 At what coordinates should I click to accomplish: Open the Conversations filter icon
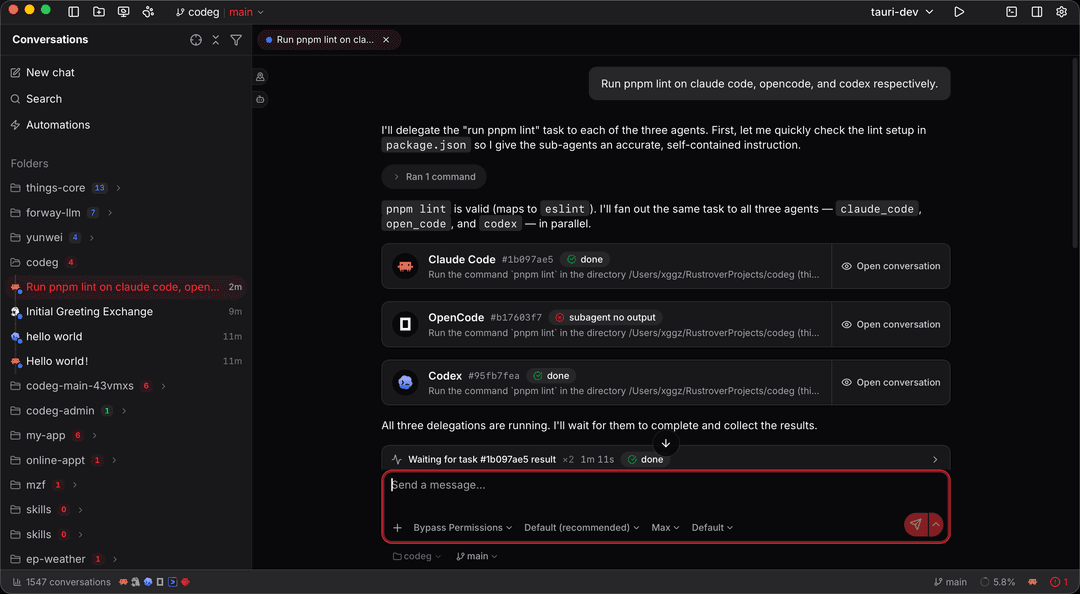coord(236,40)
